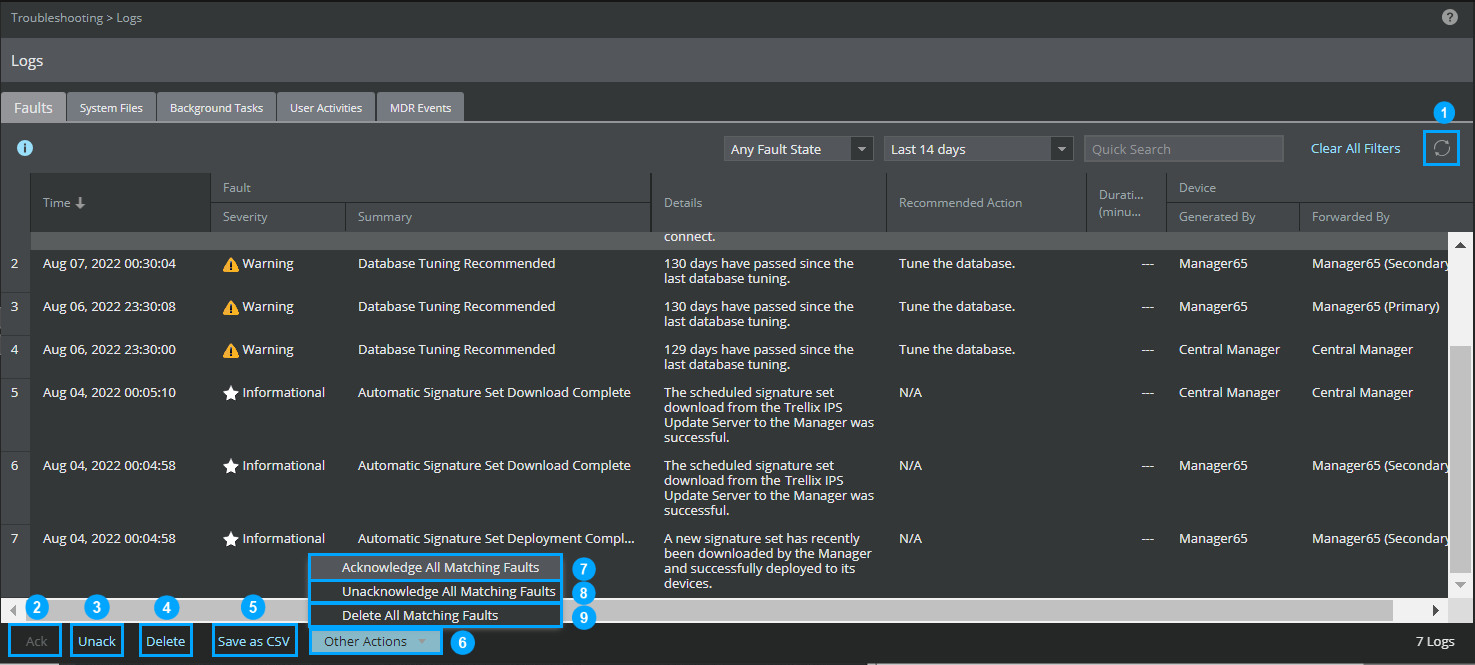The width and height of the screenshot is (1475, 665).
Task: Click the Ack button
Action: pyautogui.click(x=36, y=641)
